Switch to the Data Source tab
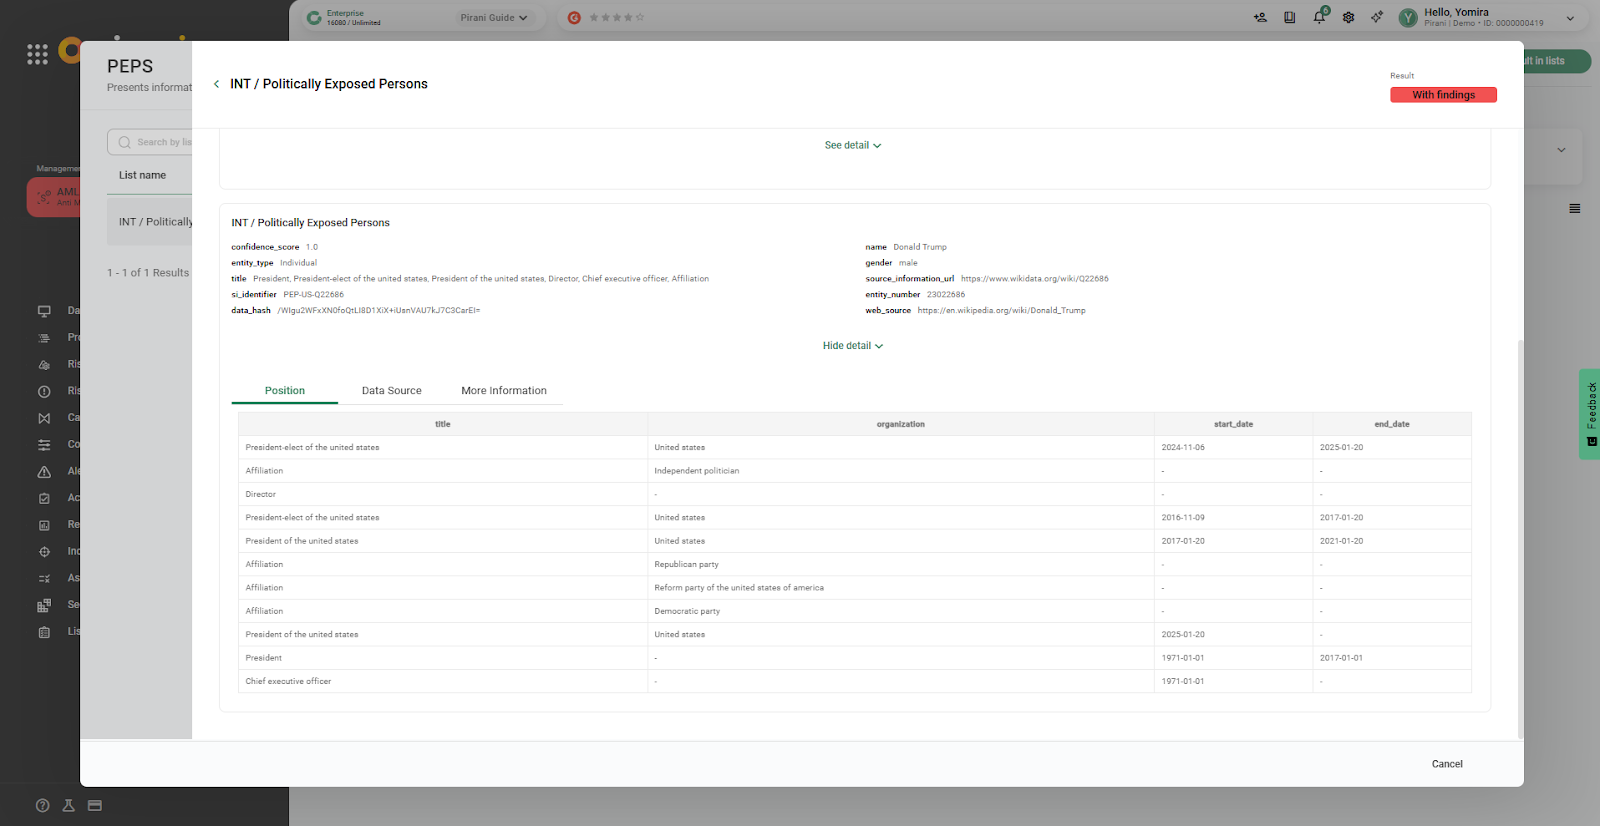The width and height of the screenshot is (1600, 826). [x=391, y=391]
